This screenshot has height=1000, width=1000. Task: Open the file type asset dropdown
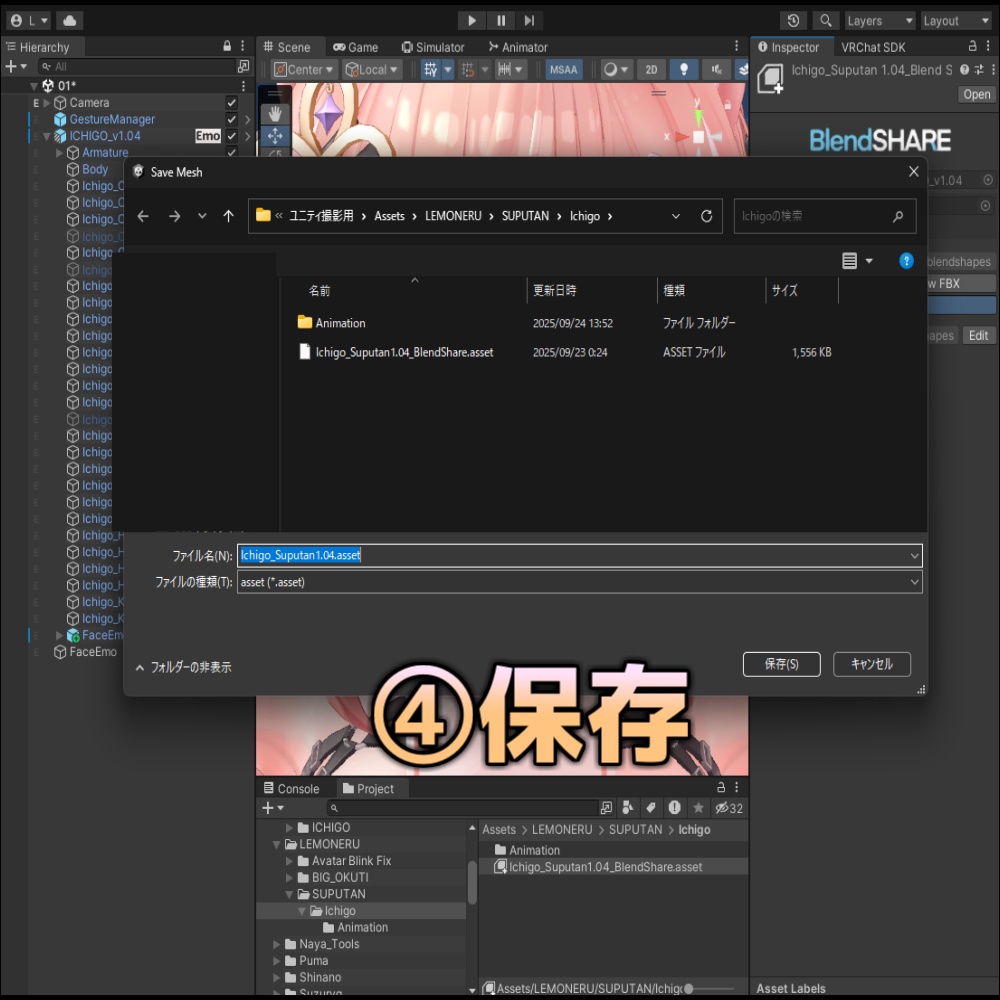579,582
